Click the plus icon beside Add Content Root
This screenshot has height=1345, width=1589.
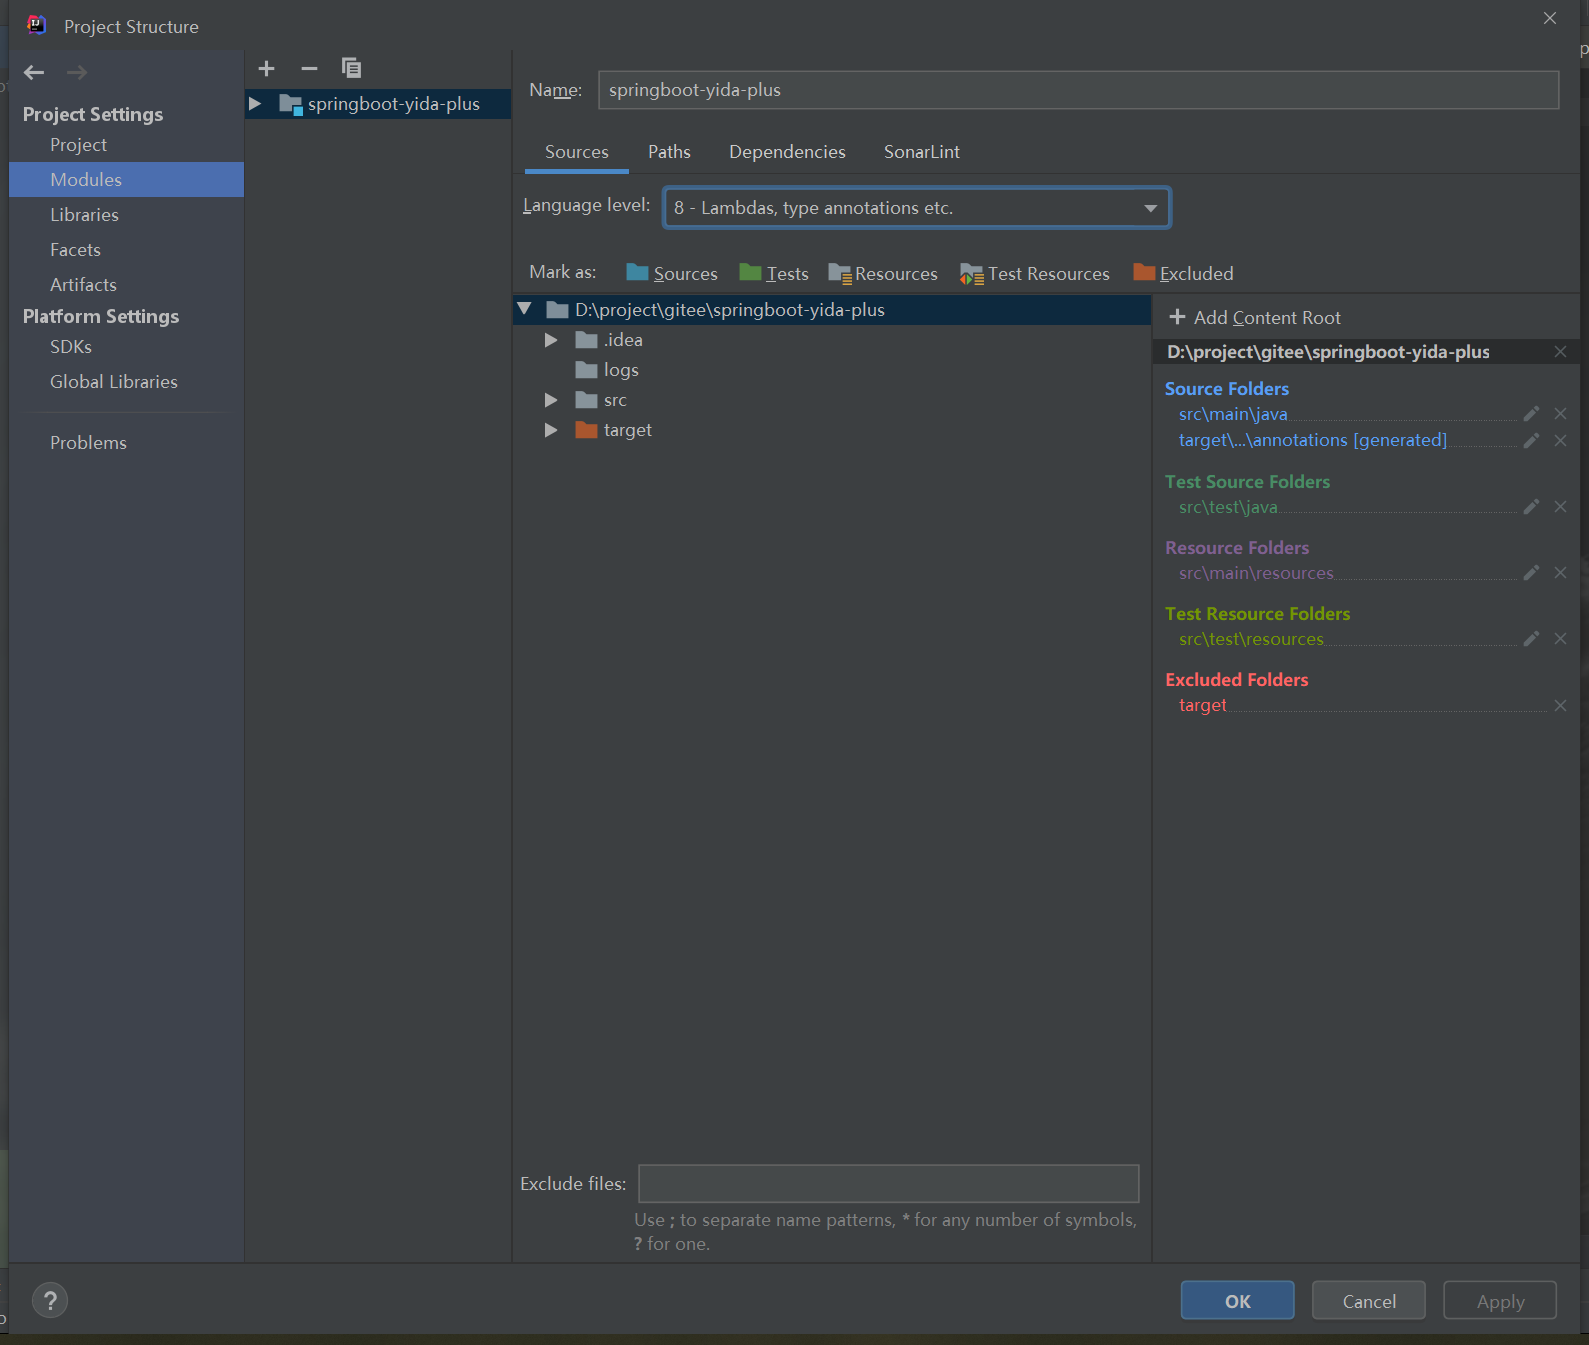click(1177, 317)
